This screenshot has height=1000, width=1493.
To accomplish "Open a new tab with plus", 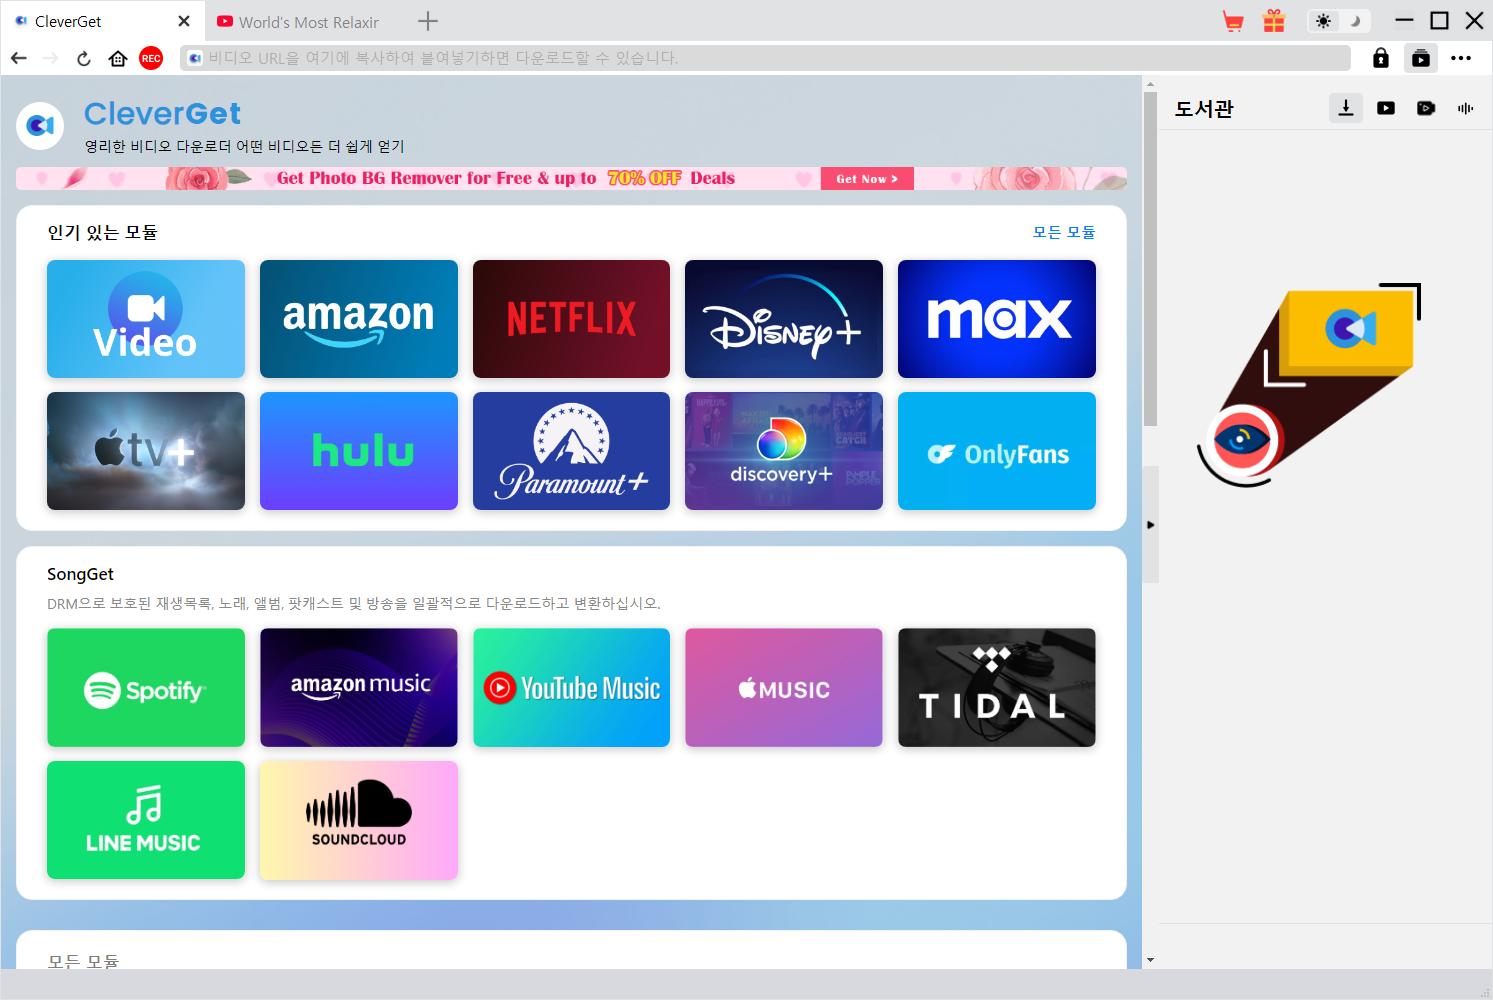I will tap(428, 21).
